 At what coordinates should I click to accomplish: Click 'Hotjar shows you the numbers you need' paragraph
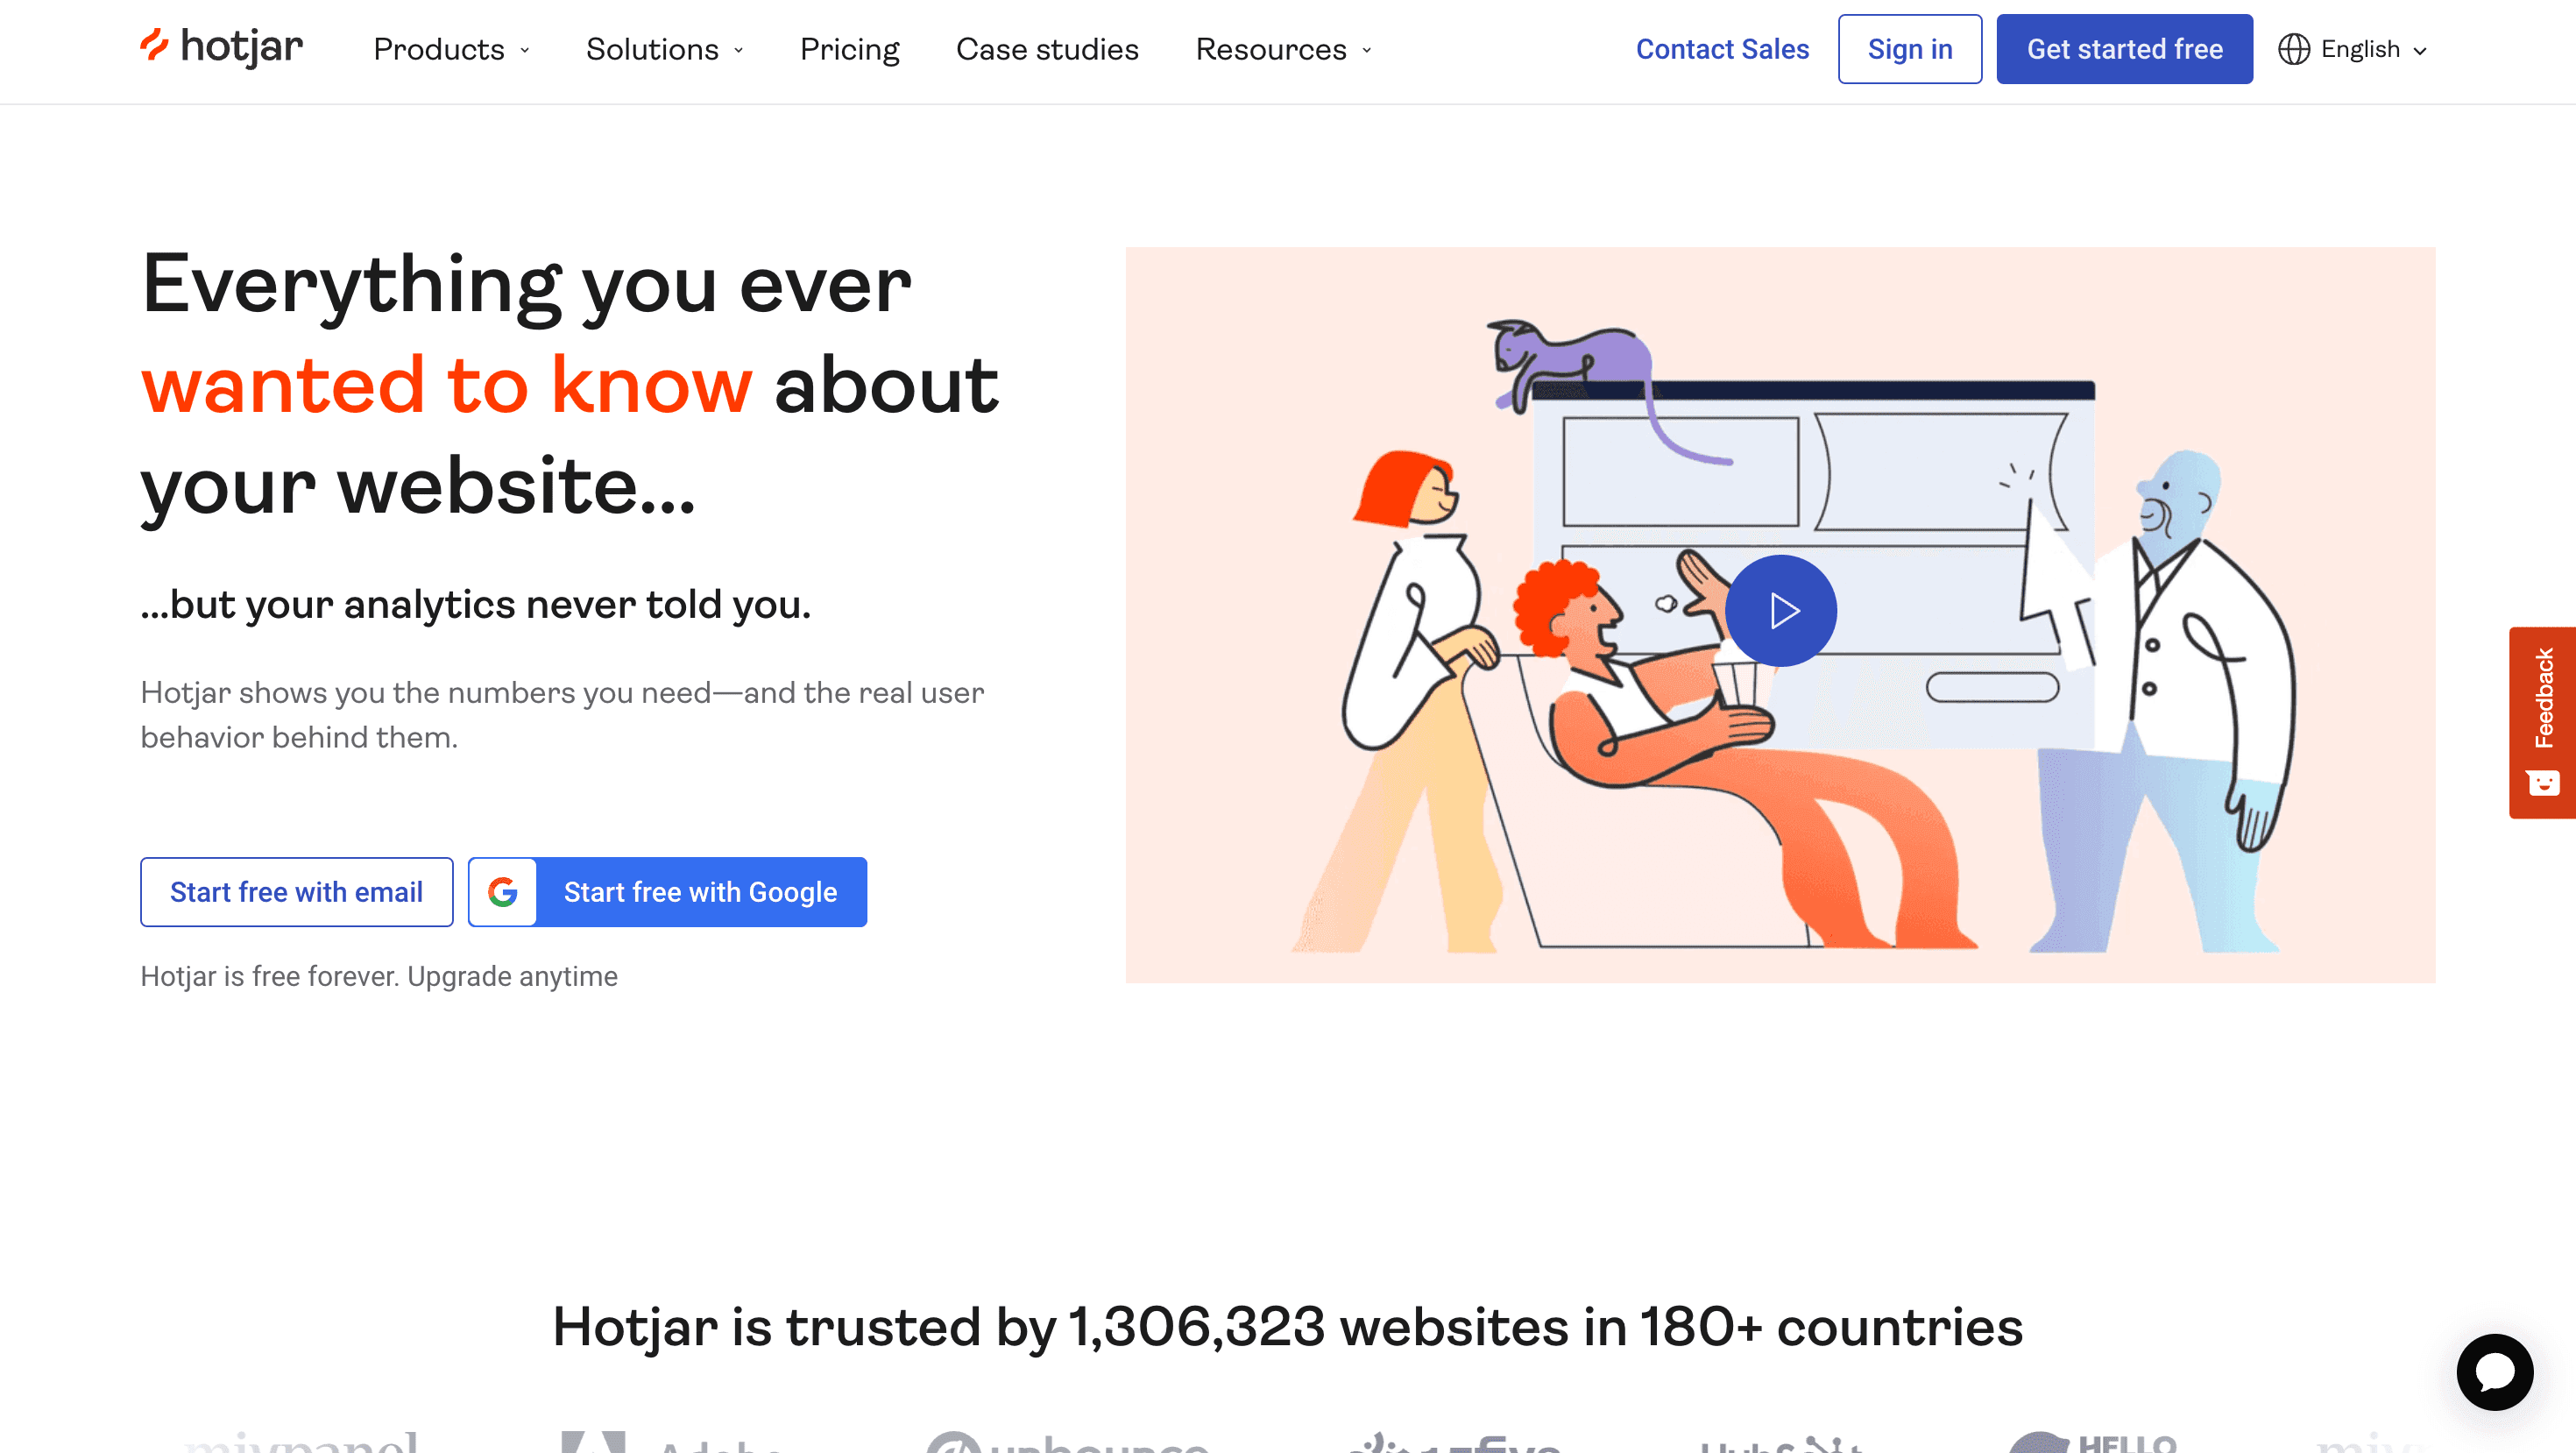[563, 715]
